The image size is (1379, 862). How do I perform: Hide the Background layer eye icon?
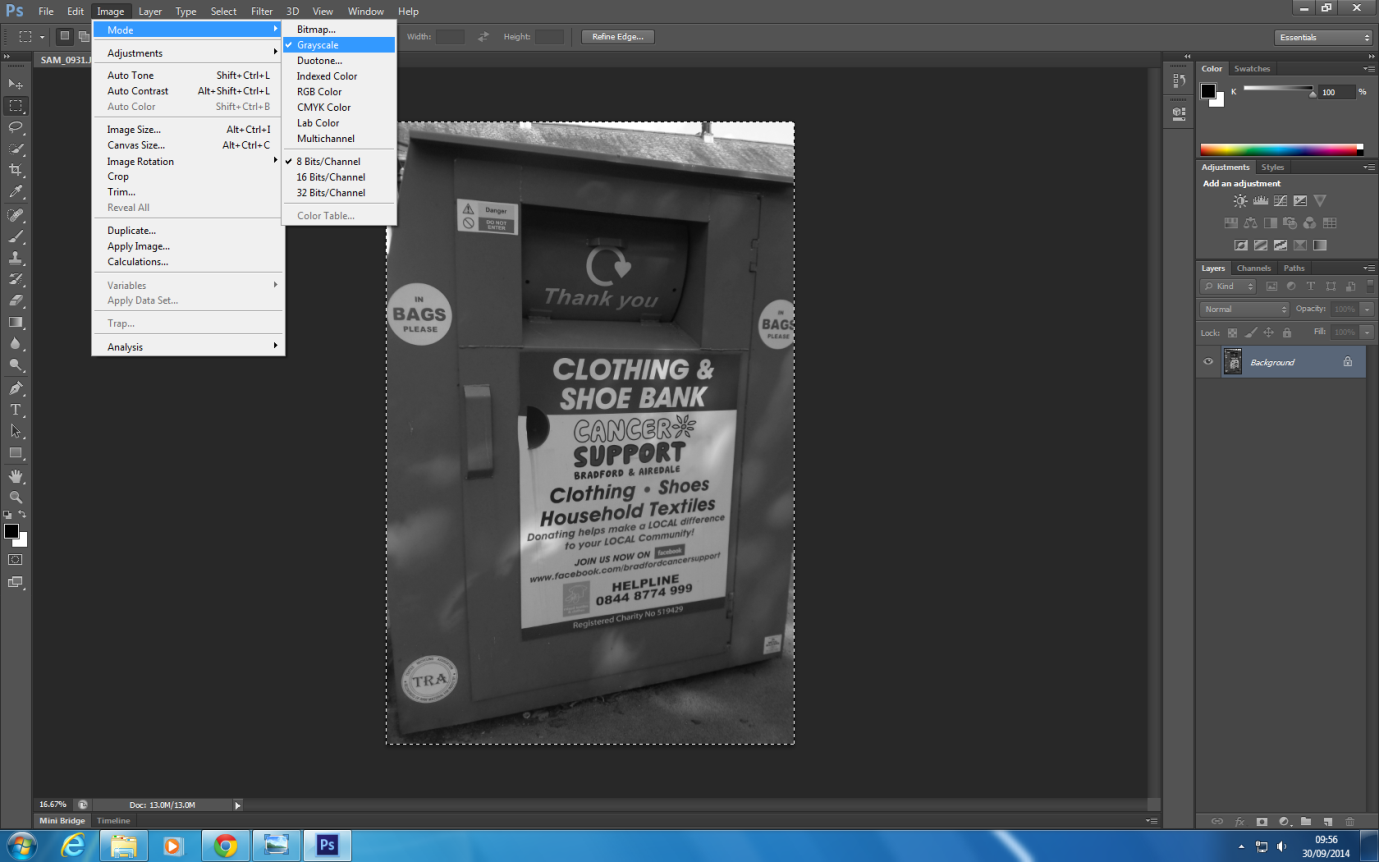tap(1208, 362)
